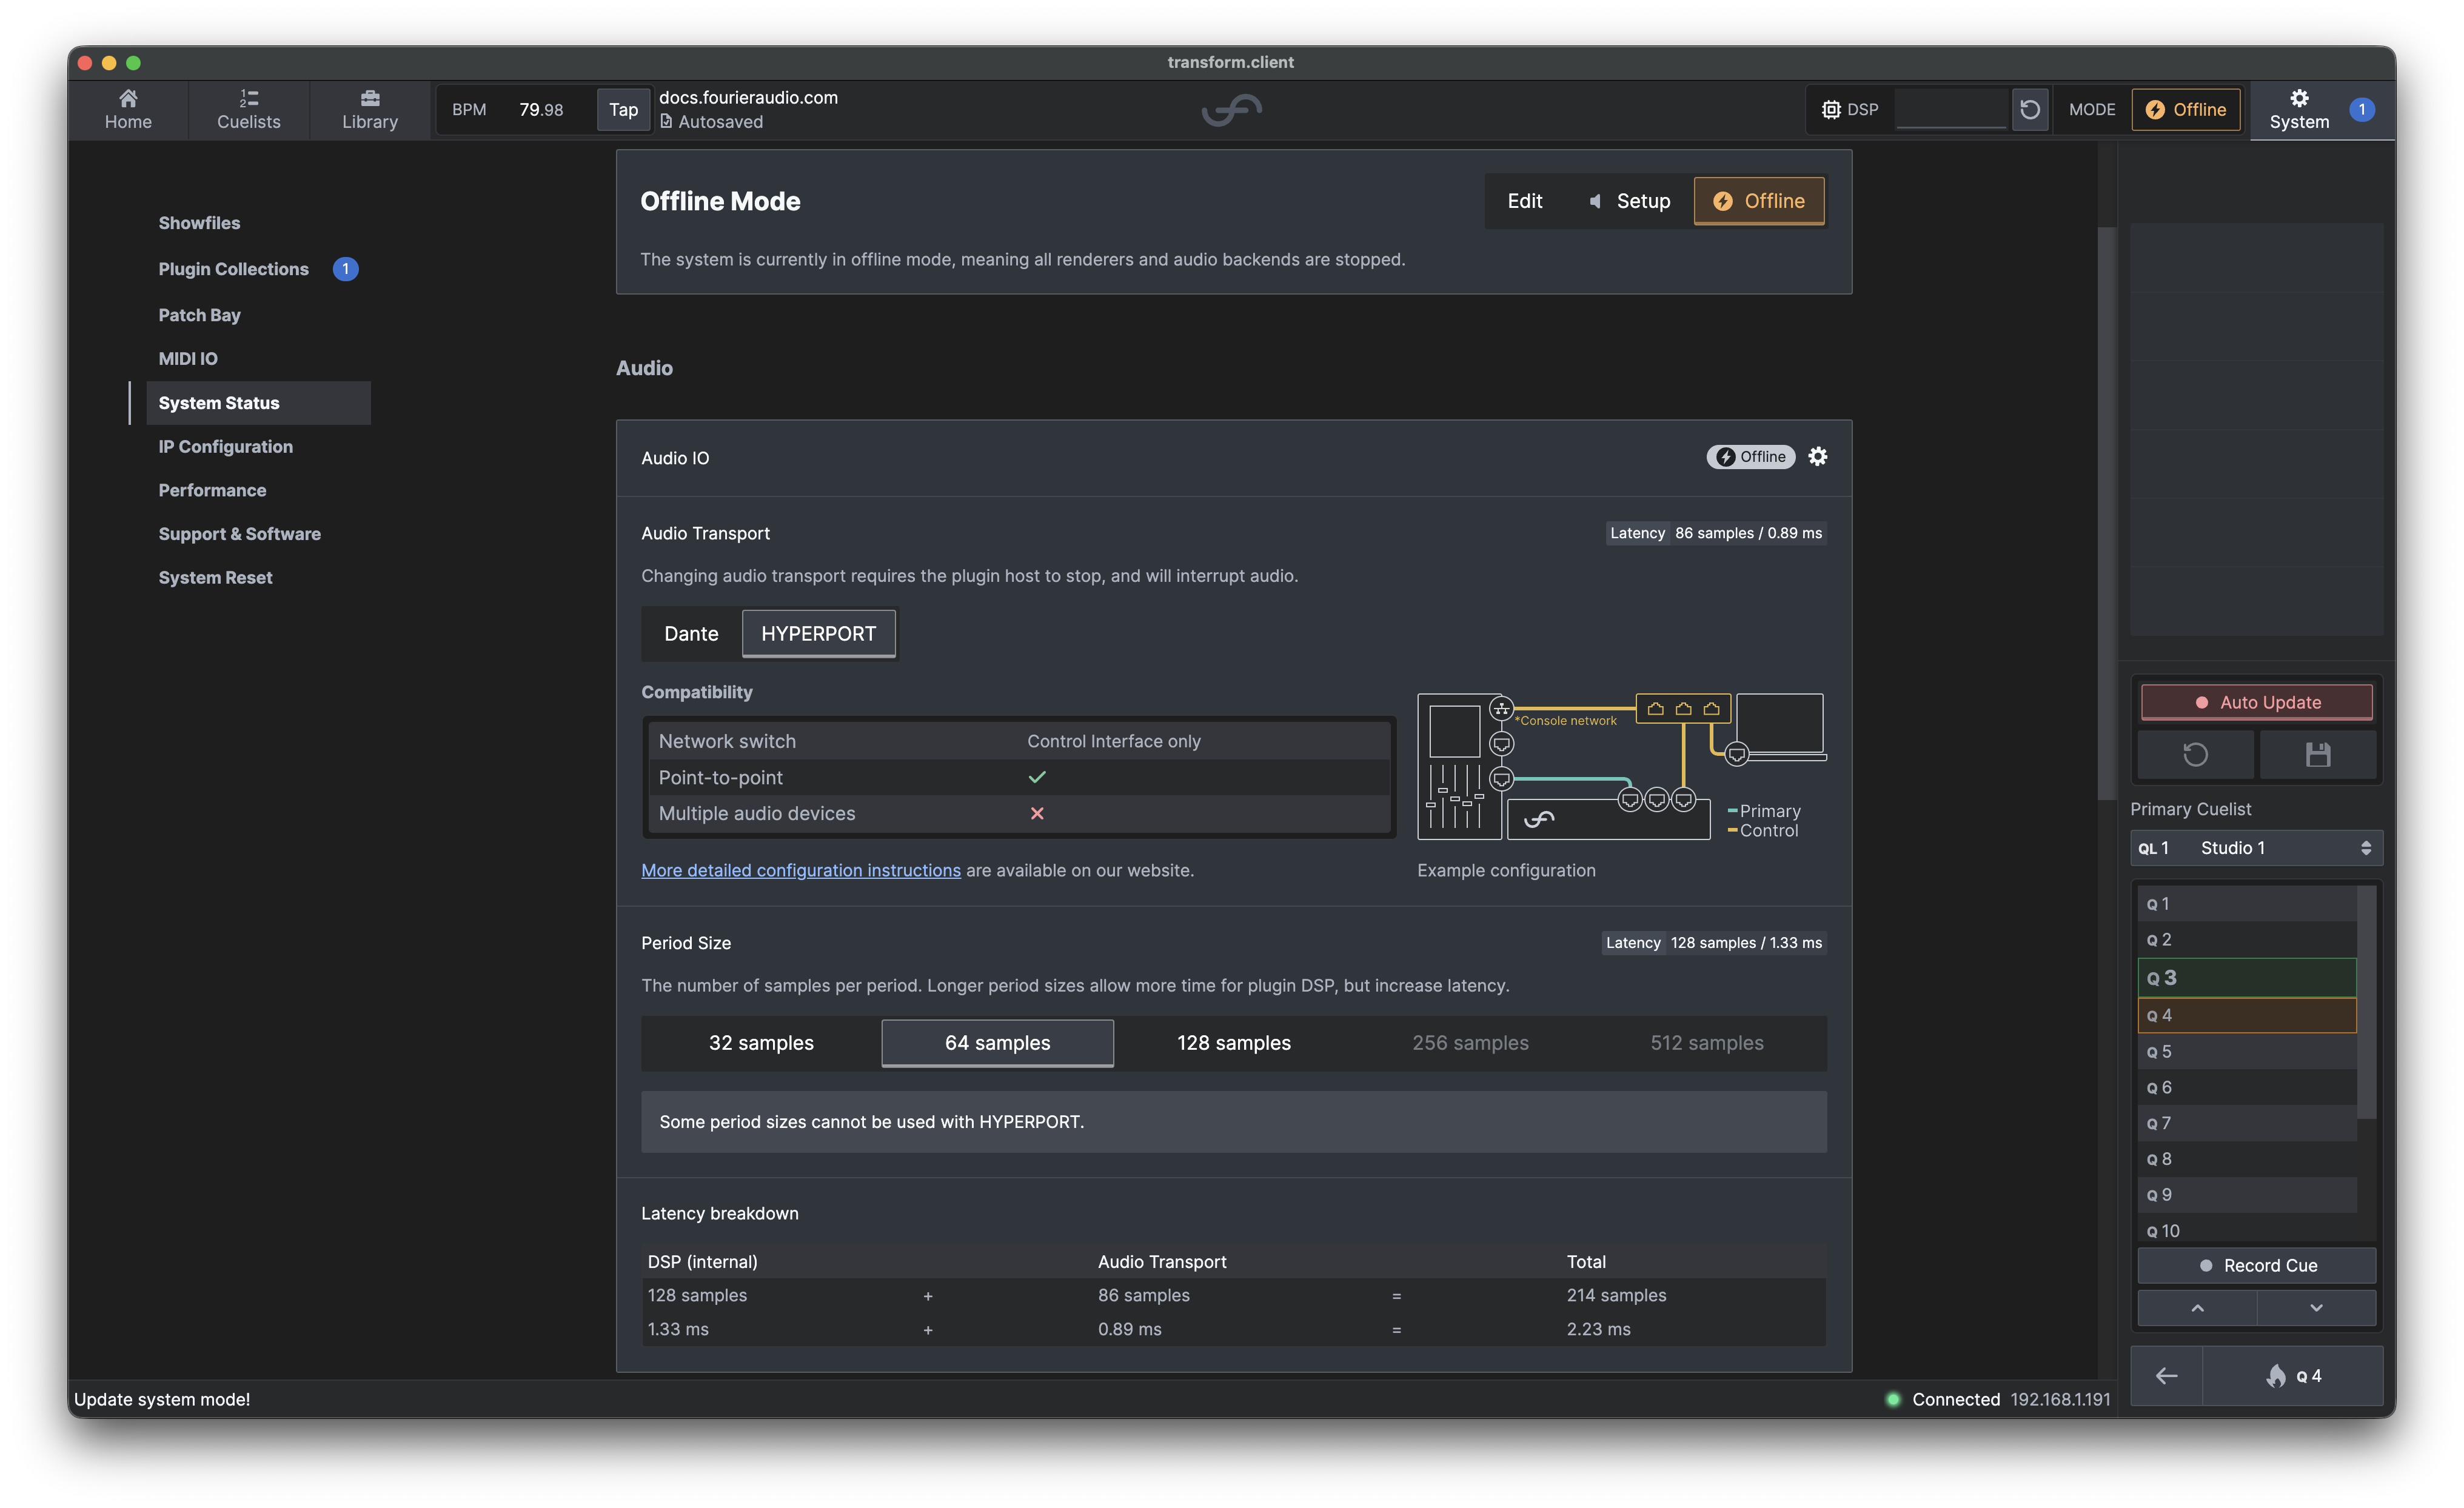Screen dimensions: 2464x1508
Task: Click the Plugin Collections notification badge
Action: (345, 269)
